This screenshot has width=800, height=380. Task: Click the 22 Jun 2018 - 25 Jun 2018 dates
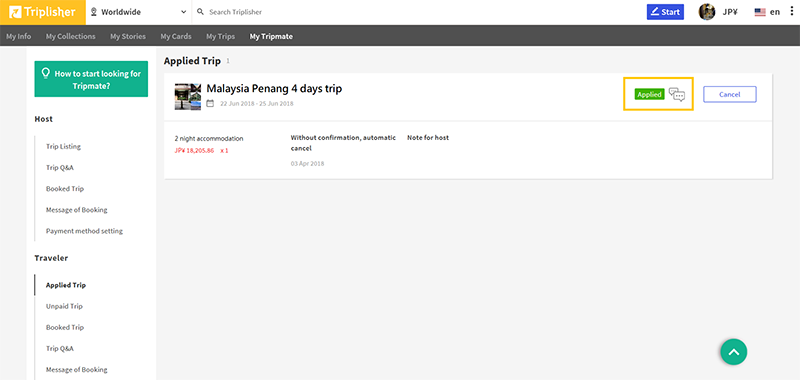coord(257,104)
